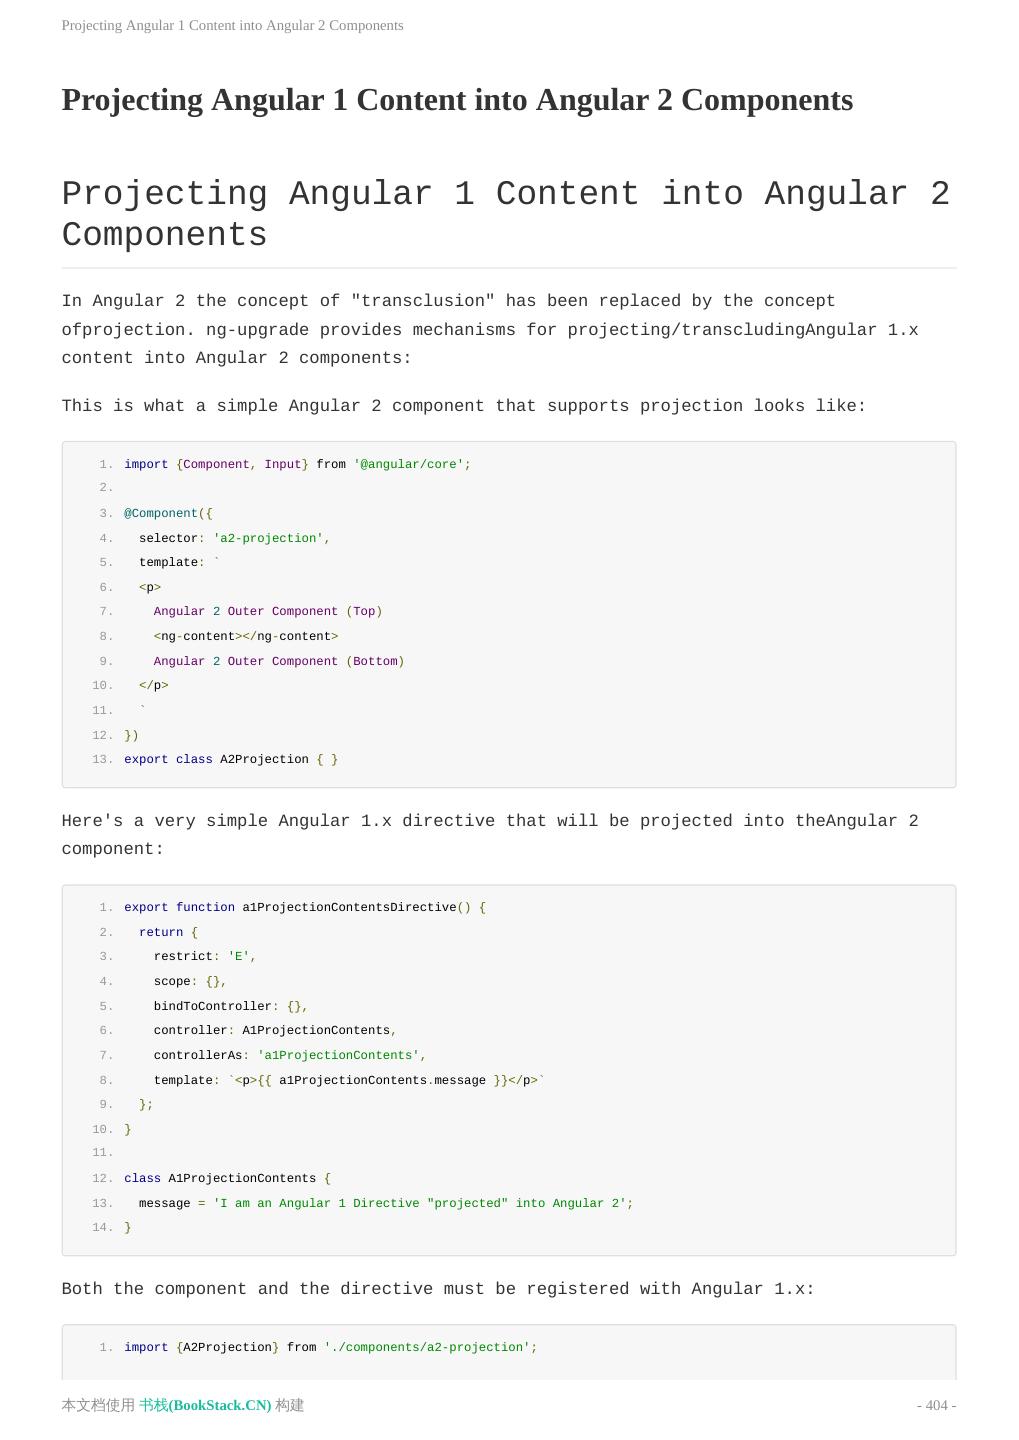Click the message string assignment line
Screen dimensions: 1019x1440
(x=386, y=1203)
